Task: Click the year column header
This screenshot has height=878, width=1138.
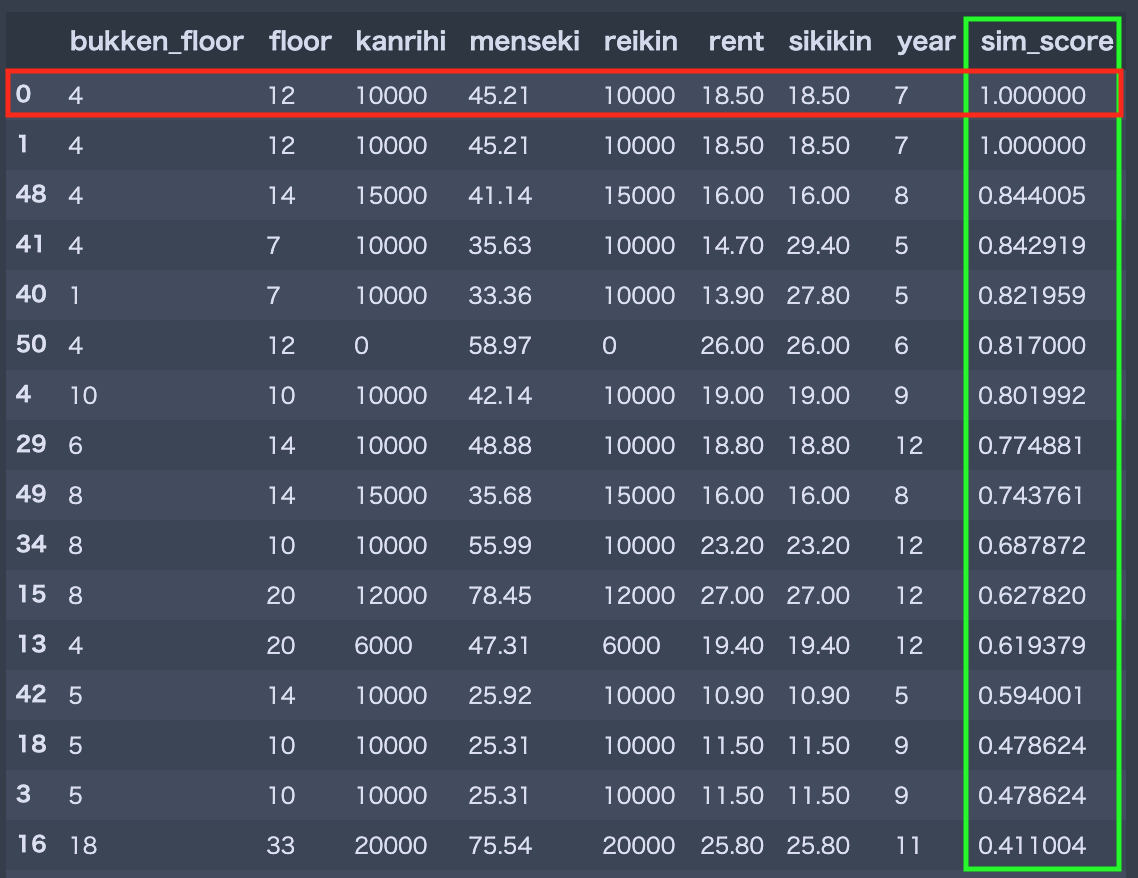Action: point(925,41)
